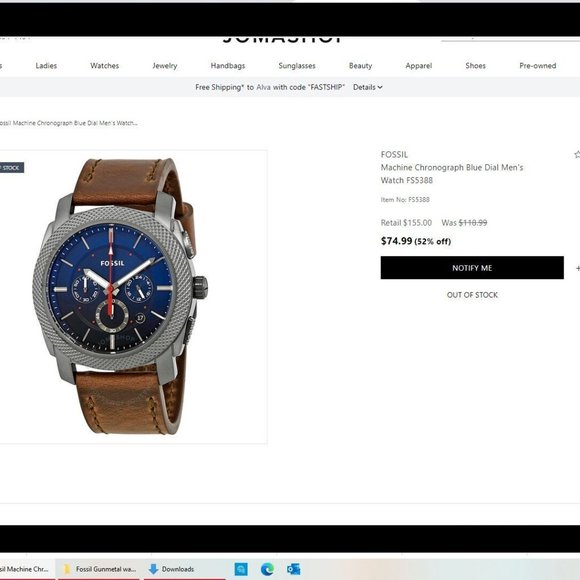580x580 pixels.
Task: Open the Pre-owned category
Action: click(x=537, y=65)
